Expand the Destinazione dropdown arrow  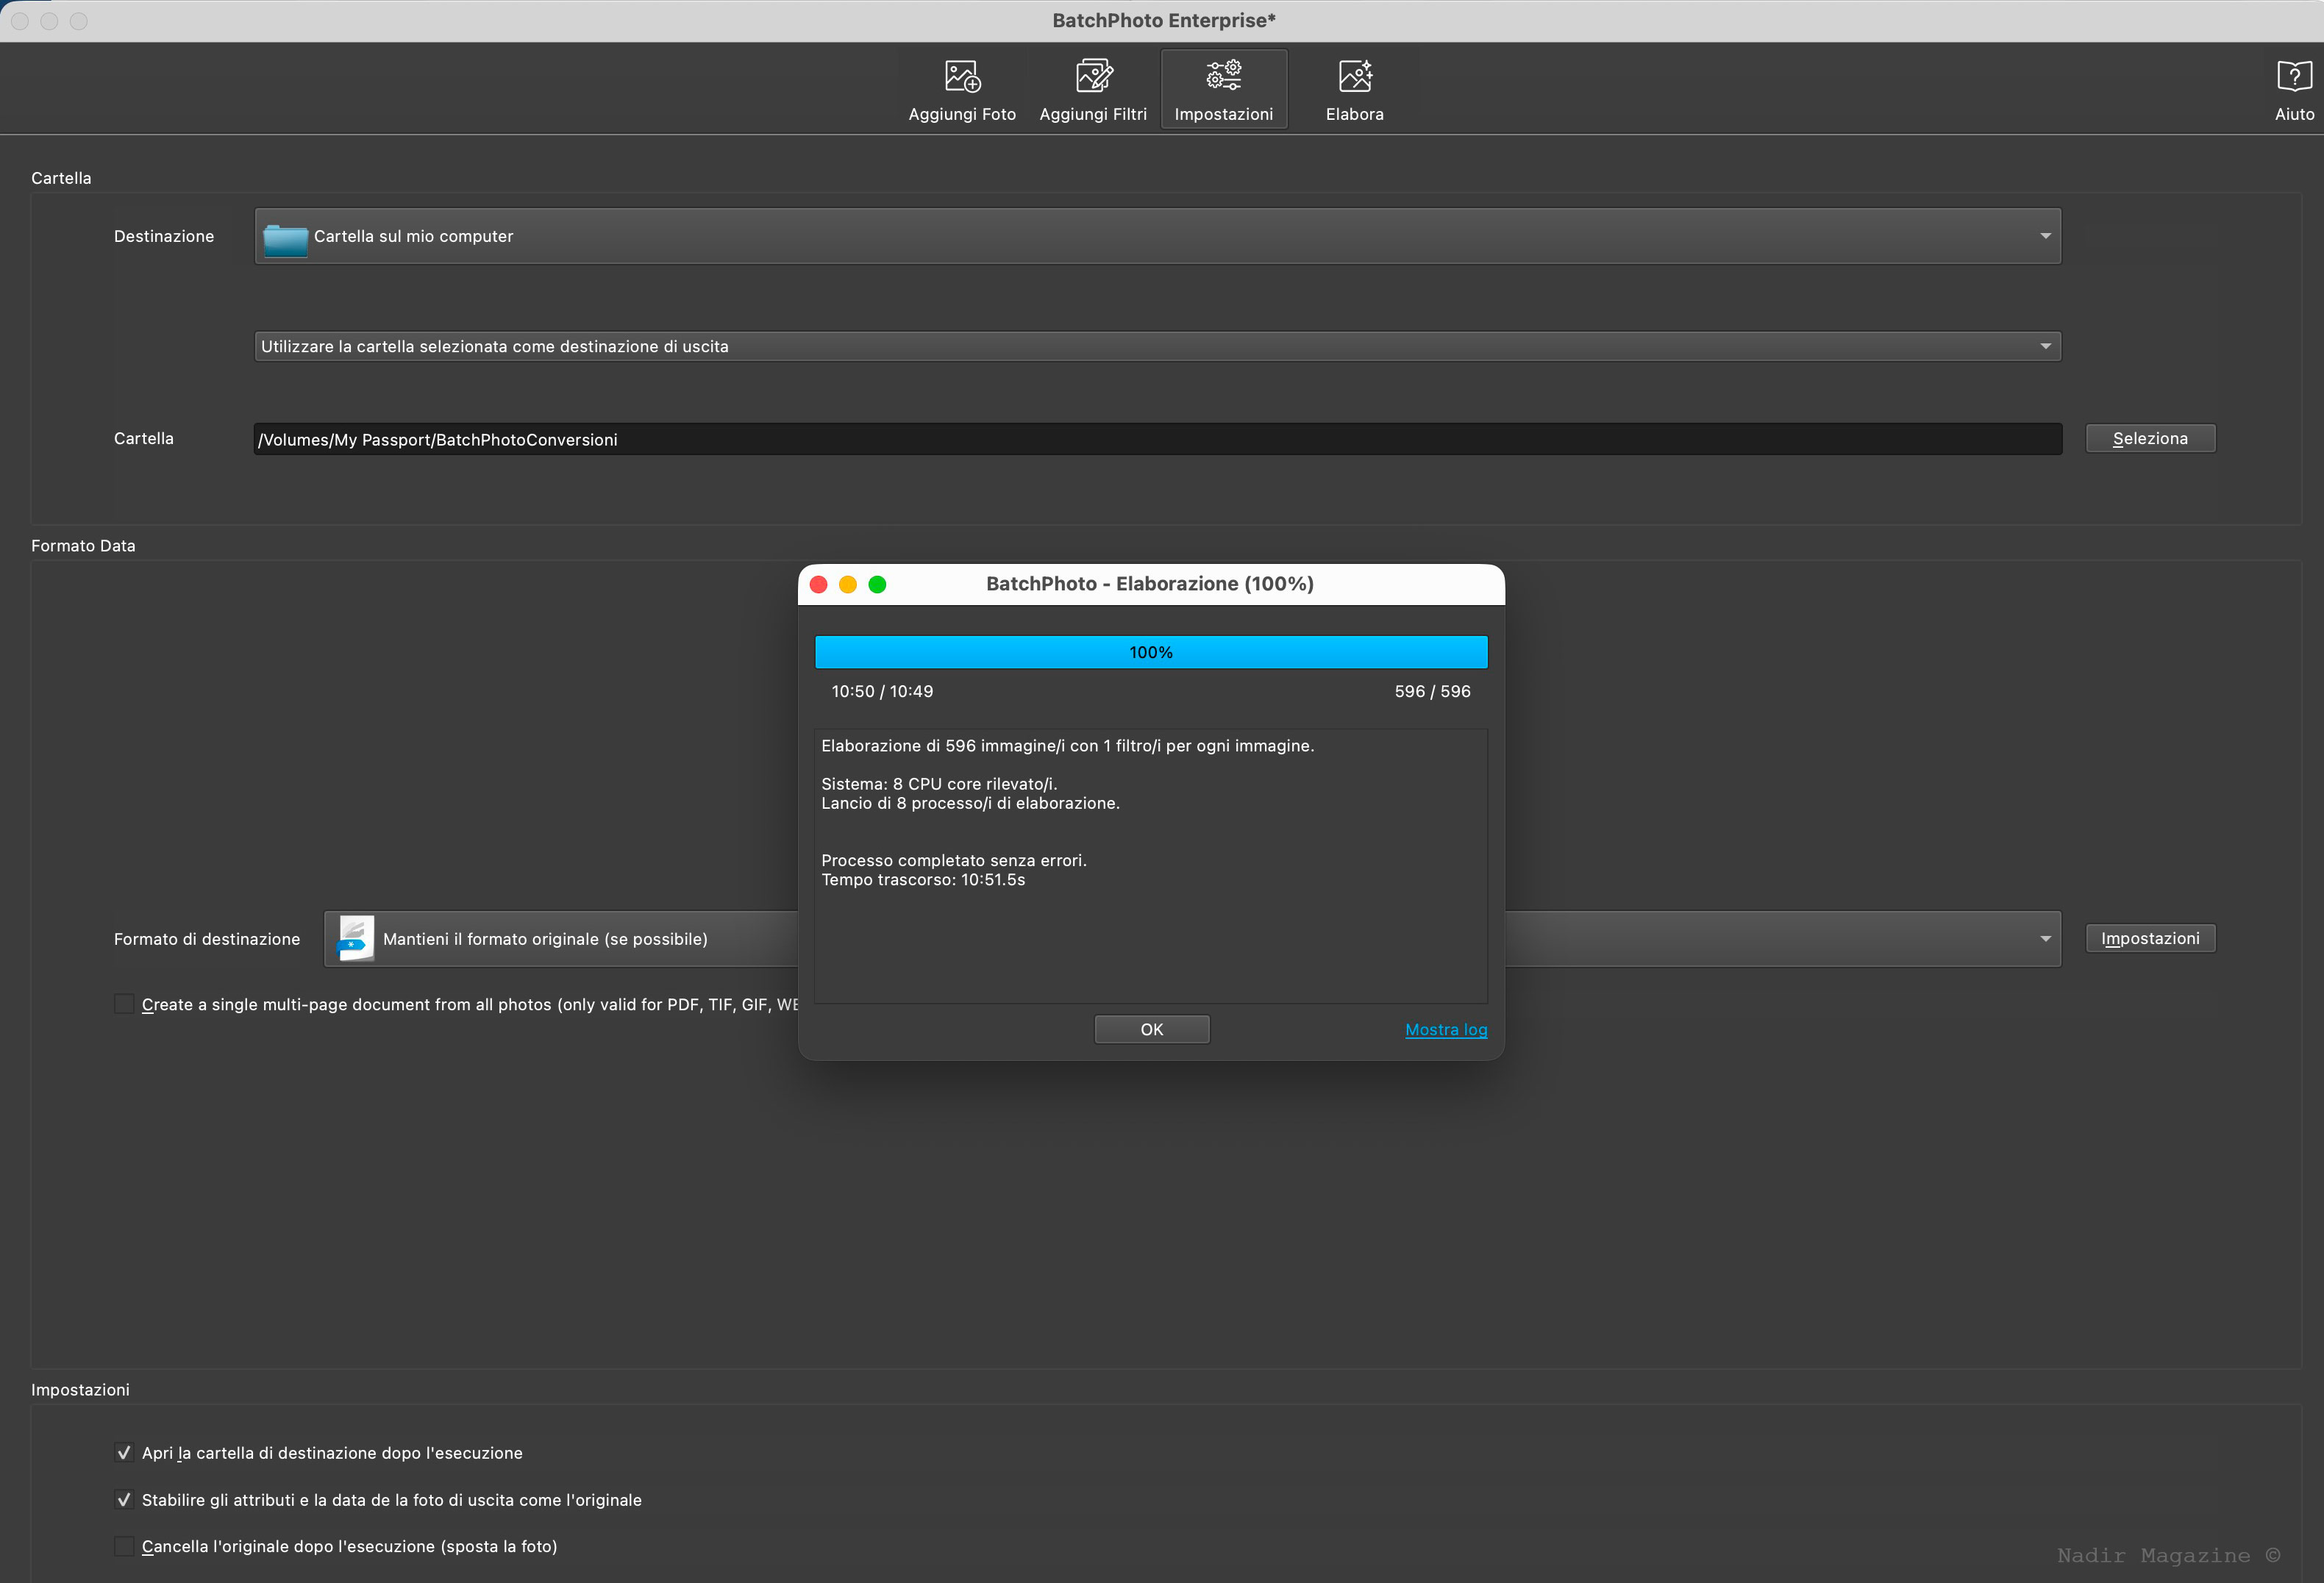click(x=2045, y=237)
